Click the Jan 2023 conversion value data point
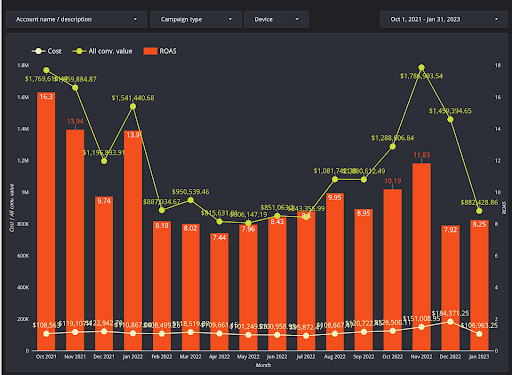This screenshot has height=375, width=512. (479, 211)
